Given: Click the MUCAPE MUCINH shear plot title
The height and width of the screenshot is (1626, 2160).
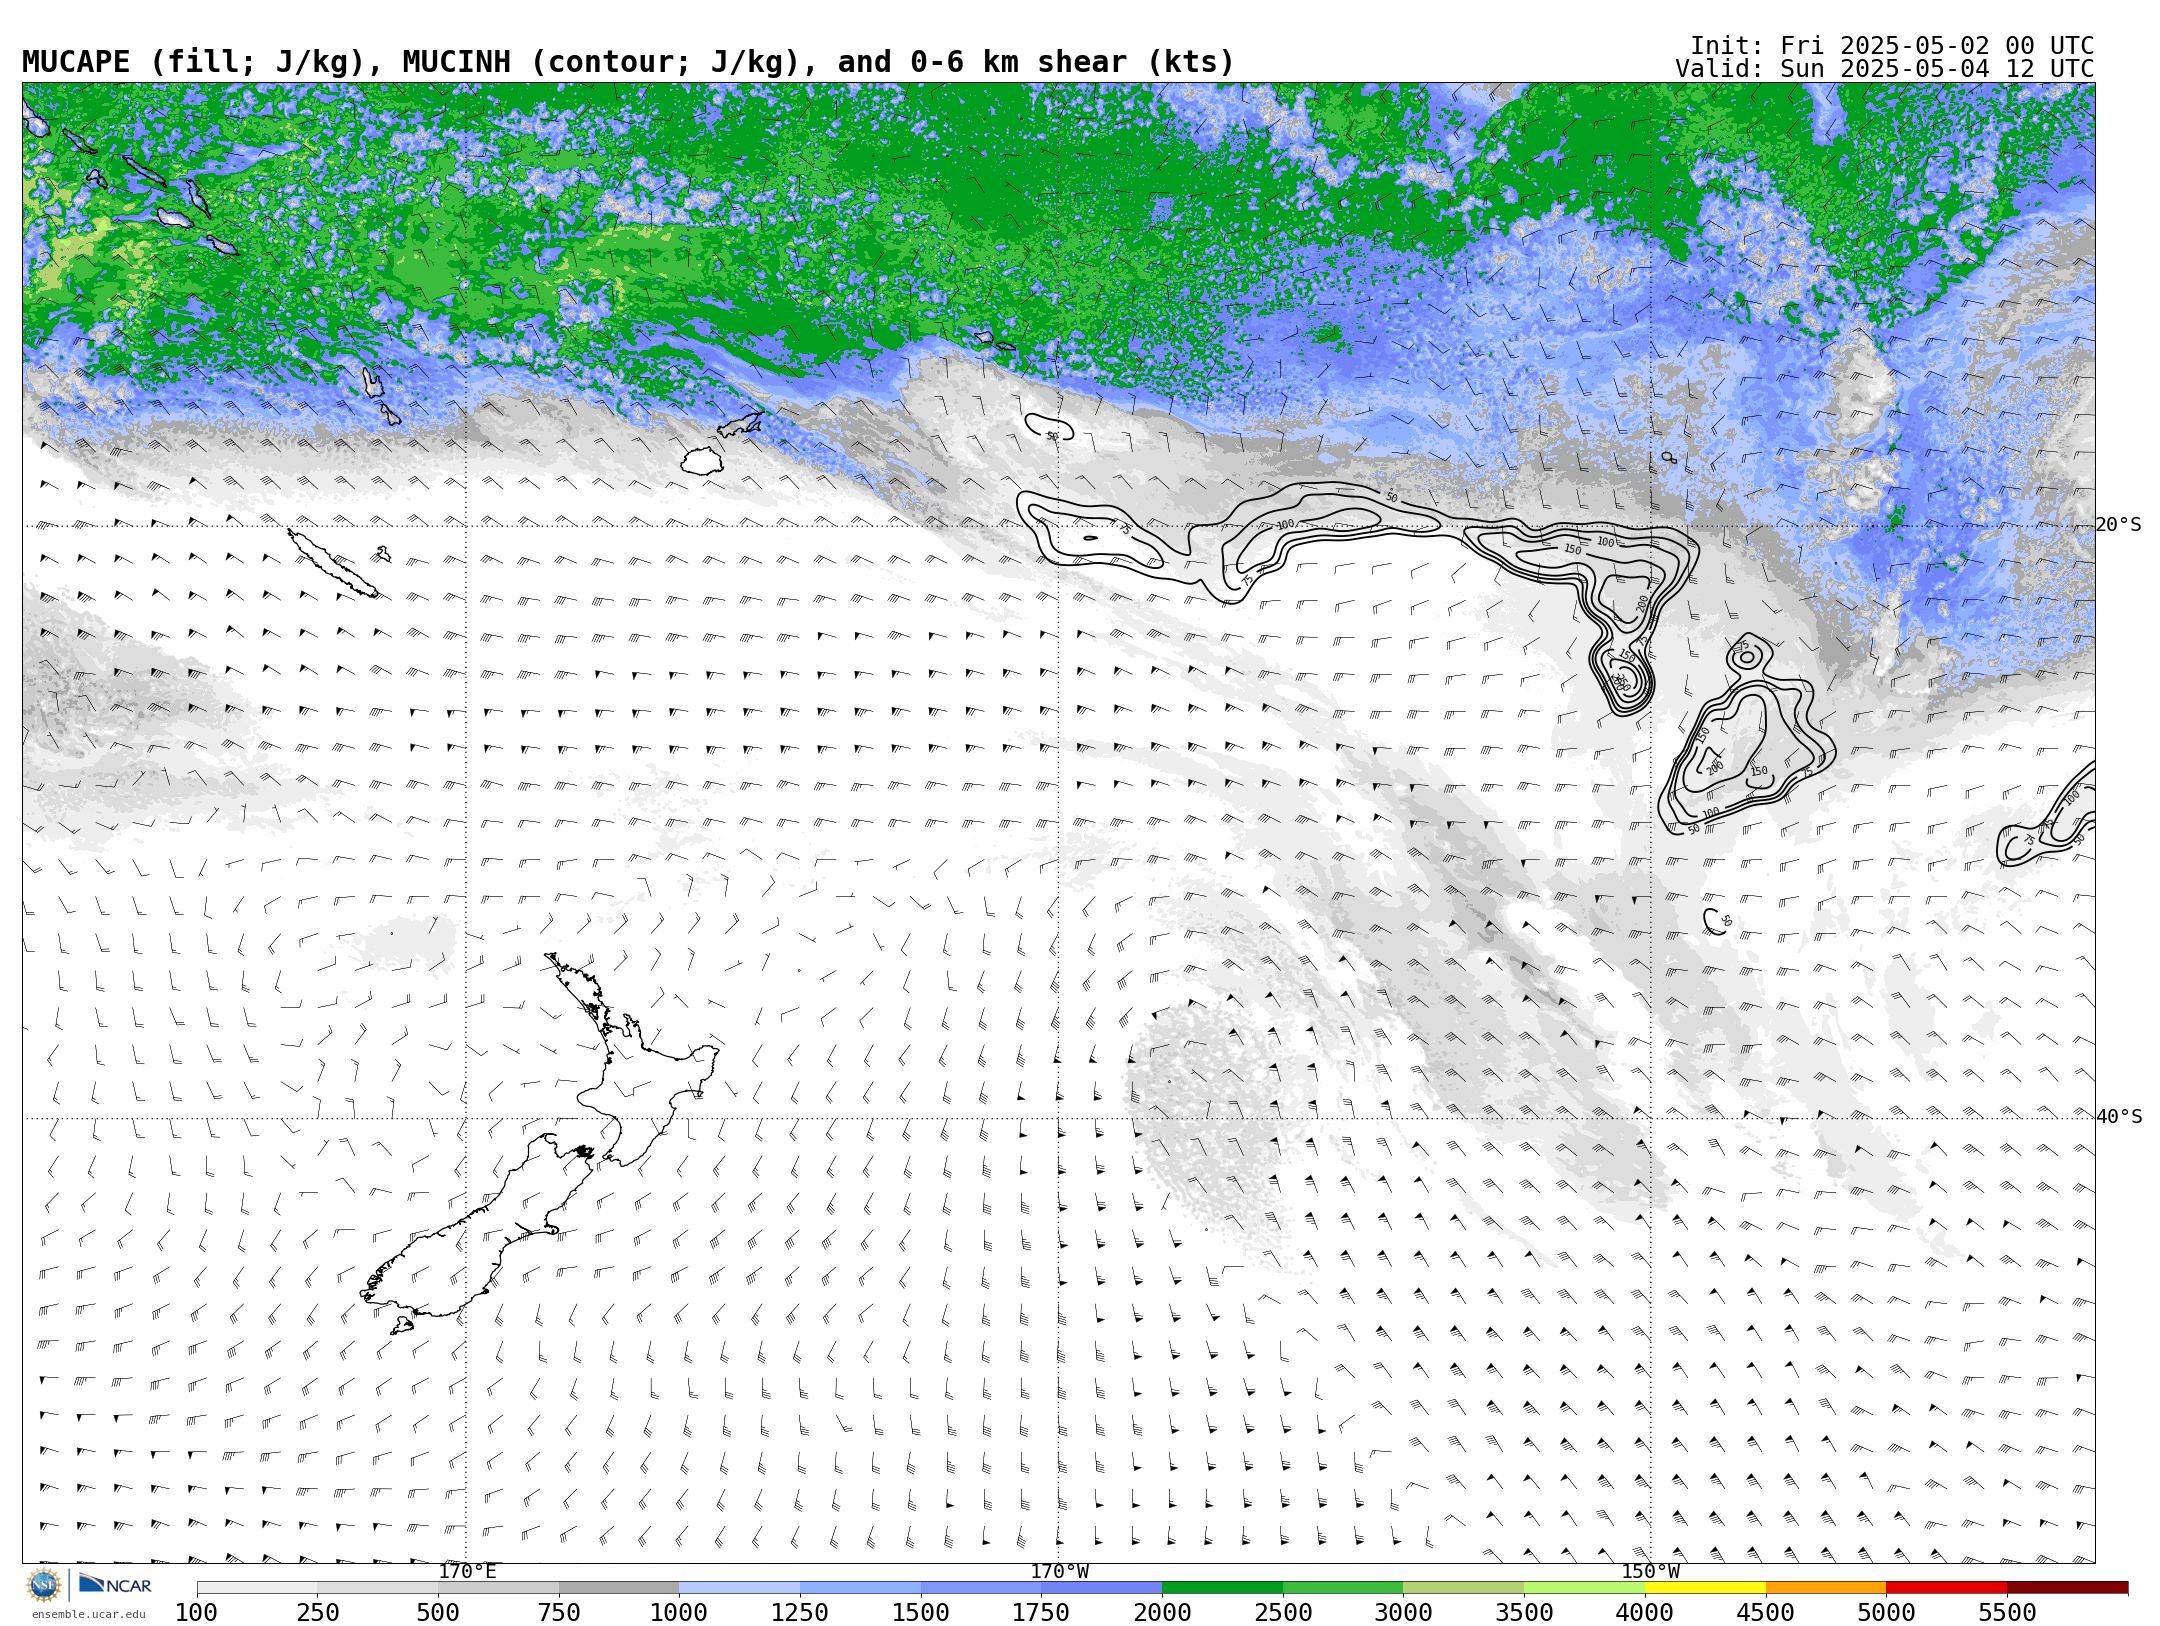Looking at the screenshot, I should coord(628,62).
